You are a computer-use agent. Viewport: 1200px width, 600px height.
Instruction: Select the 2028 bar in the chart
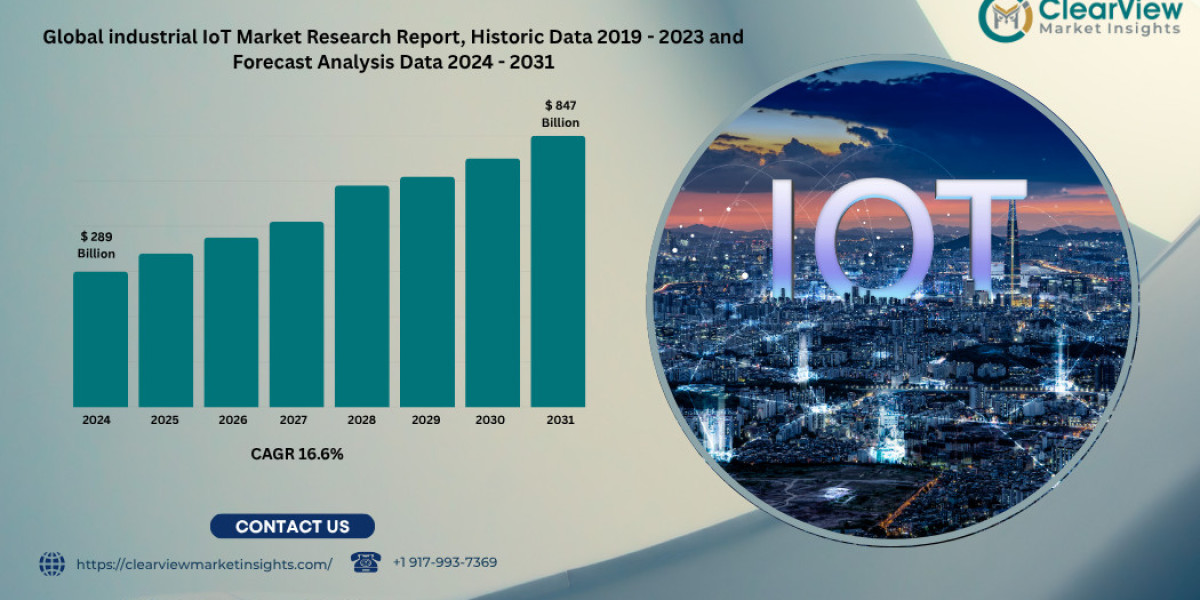pos(362,296)
